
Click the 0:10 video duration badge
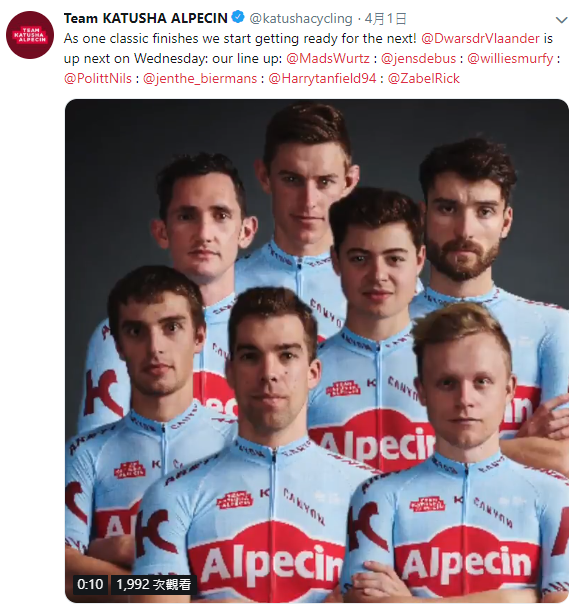pyautogui.click(x=90, y=584)
